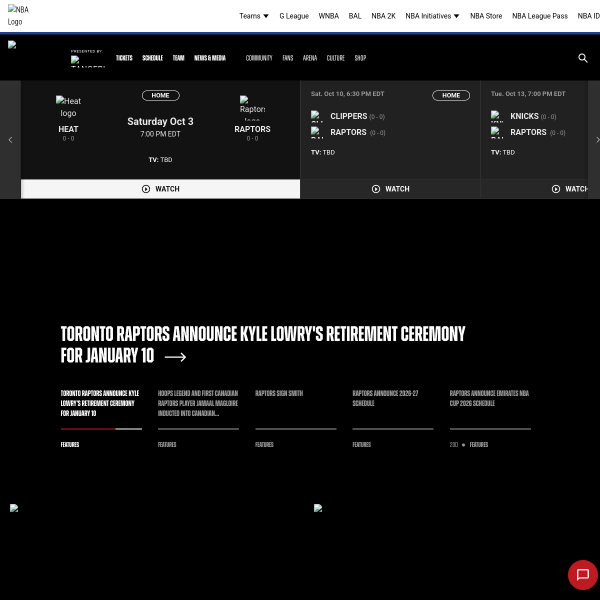Click the presenting sponsor logo
This screenshot has width=600, height=600.
point(88,61)
